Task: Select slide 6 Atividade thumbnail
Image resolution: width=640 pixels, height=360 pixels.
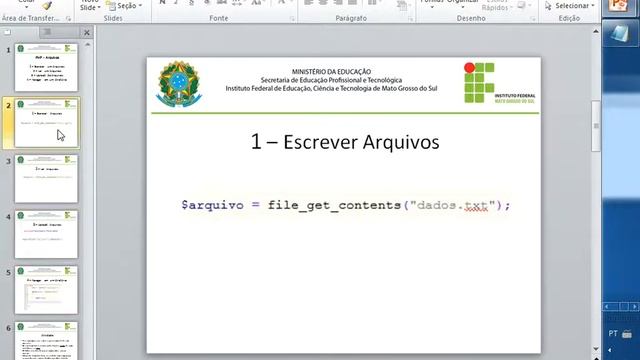Action: click(x=46, y=341)
